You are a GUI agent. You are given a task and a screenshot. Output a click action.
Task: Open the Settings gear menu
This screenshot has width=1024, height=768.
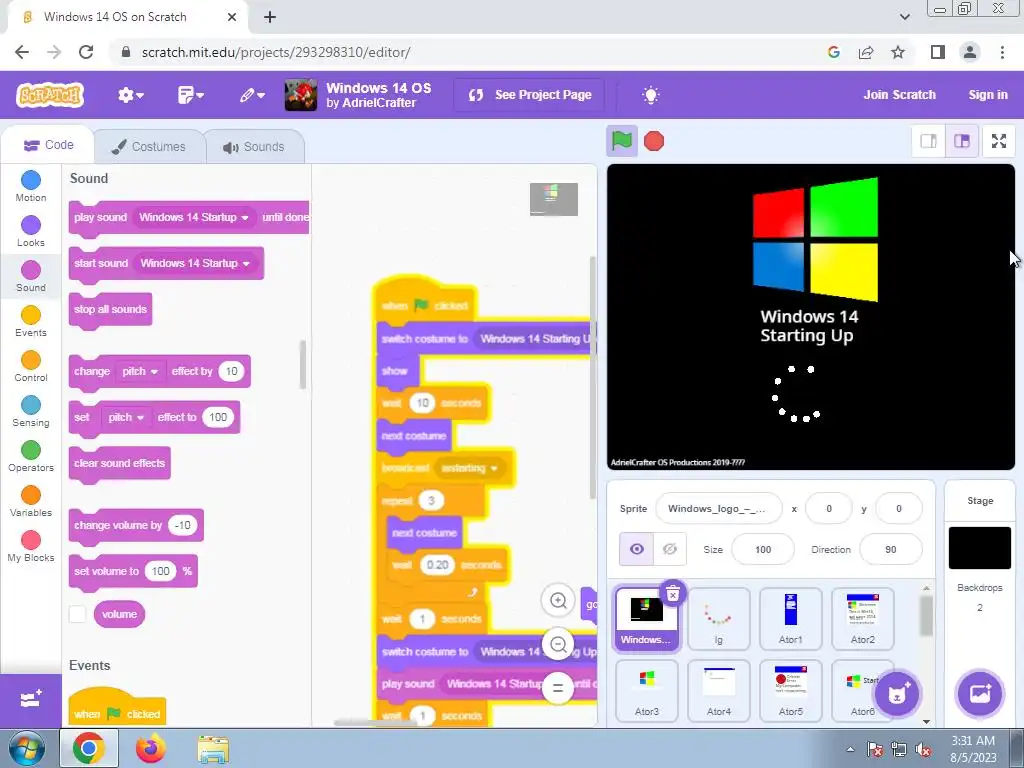130,95
